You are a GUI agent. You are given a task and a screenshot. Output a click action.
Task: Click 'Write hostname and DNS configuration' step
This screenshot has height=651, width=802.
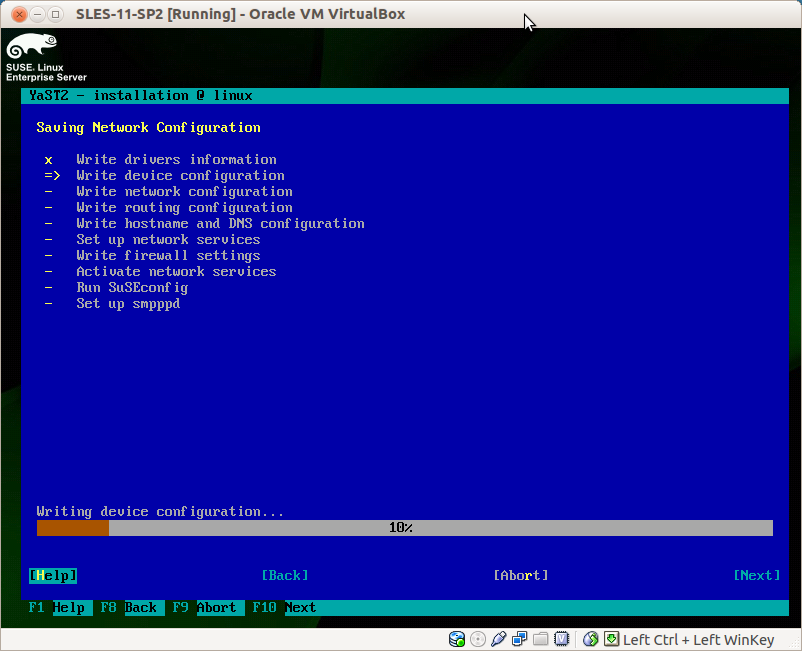[x=220, y=223]
